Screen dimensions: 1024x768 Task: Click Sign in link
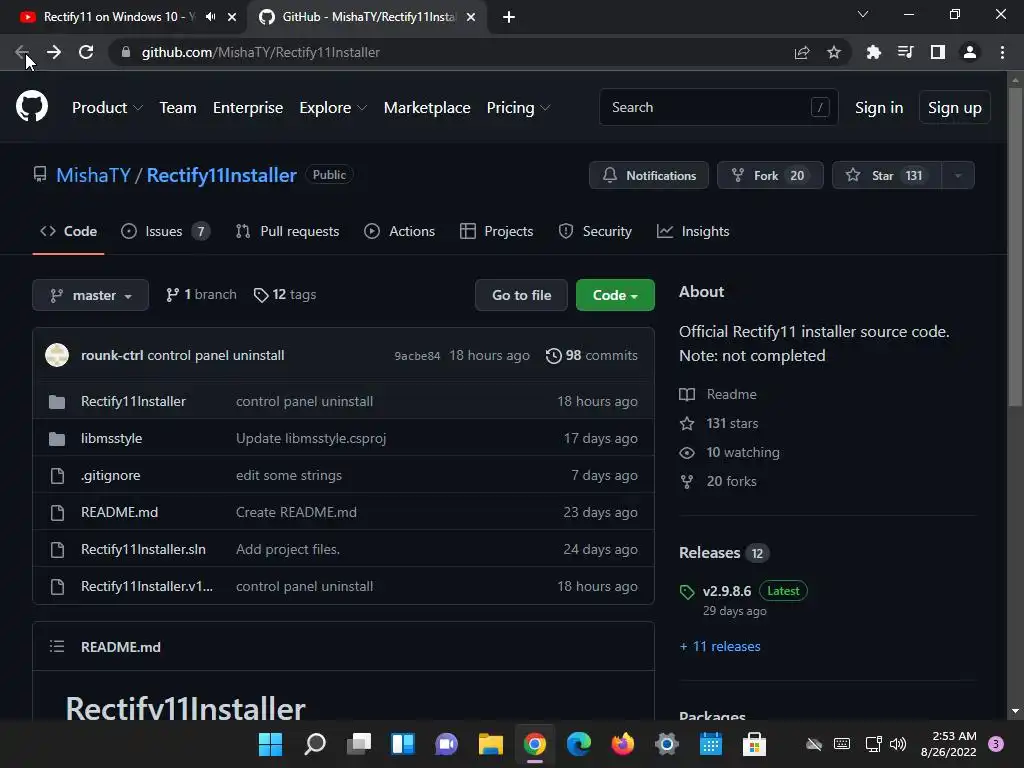click(879, 108)
